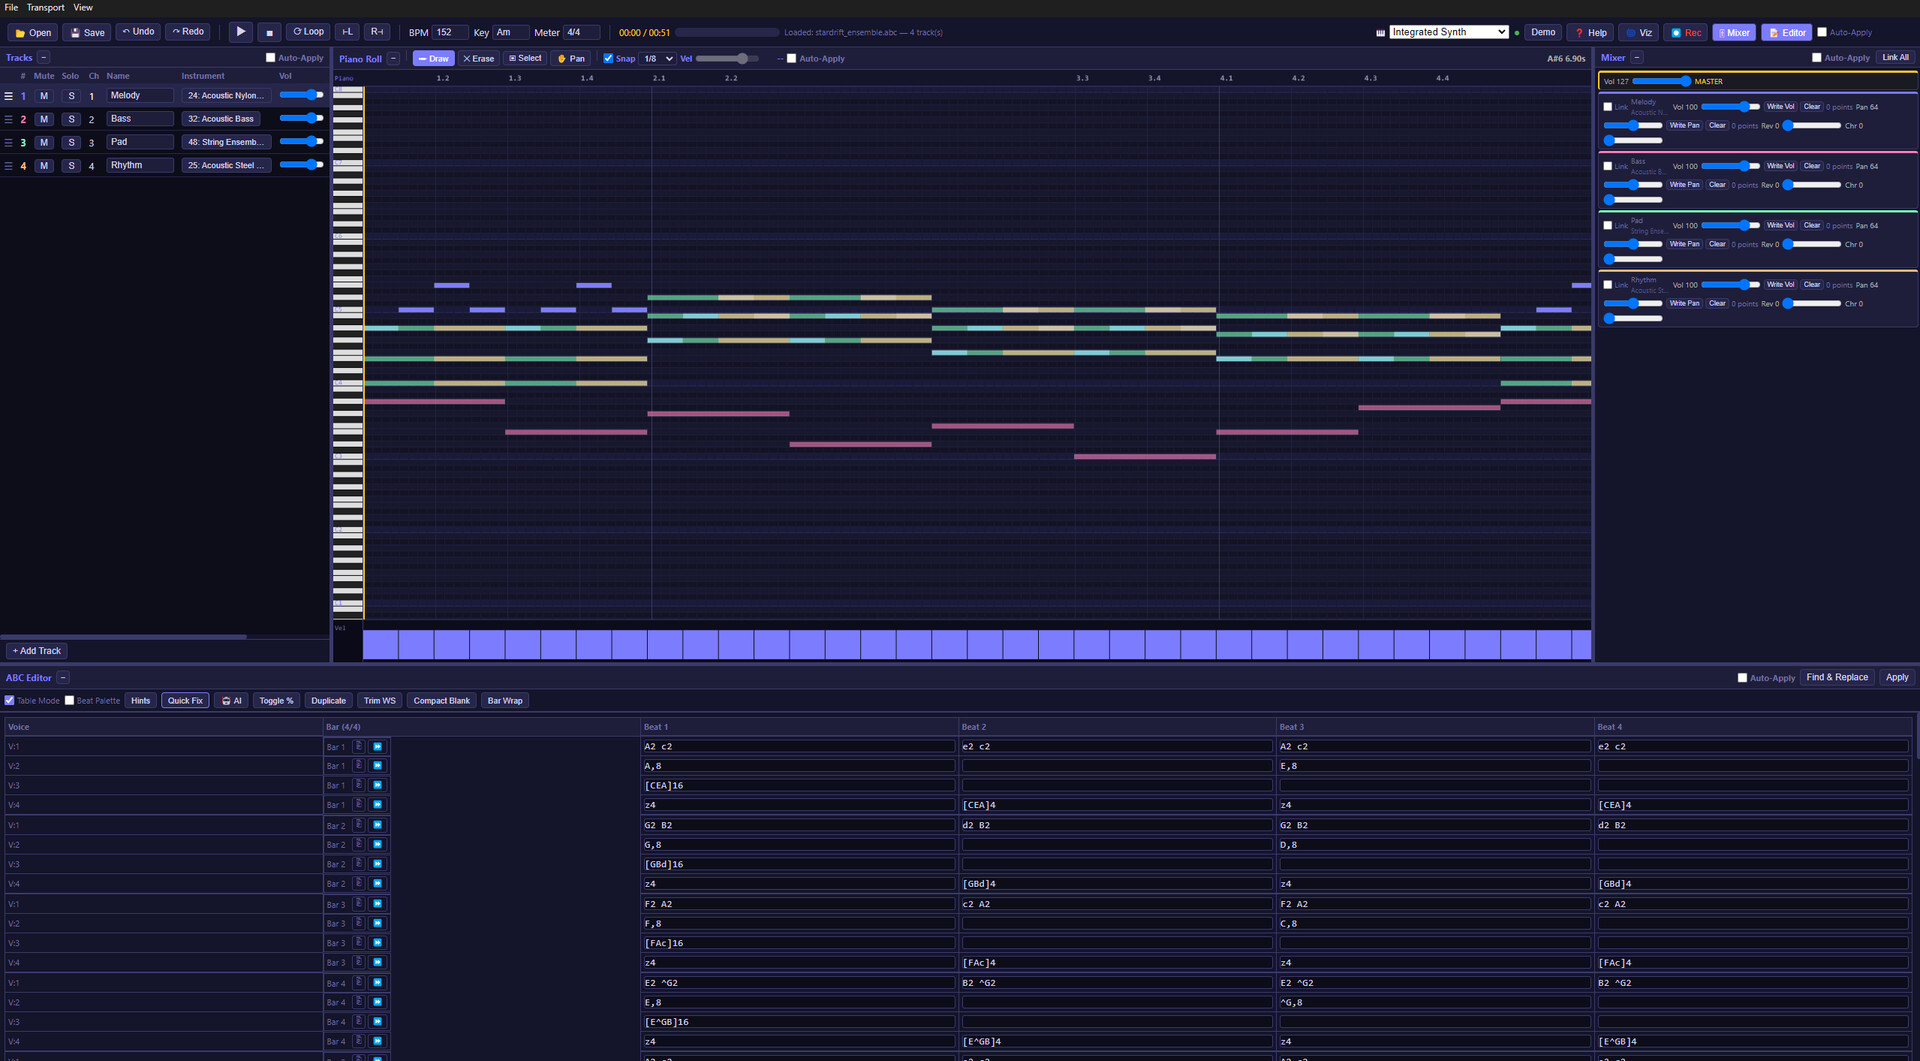Stop playback with the Stop button

(x=269, y=32)
